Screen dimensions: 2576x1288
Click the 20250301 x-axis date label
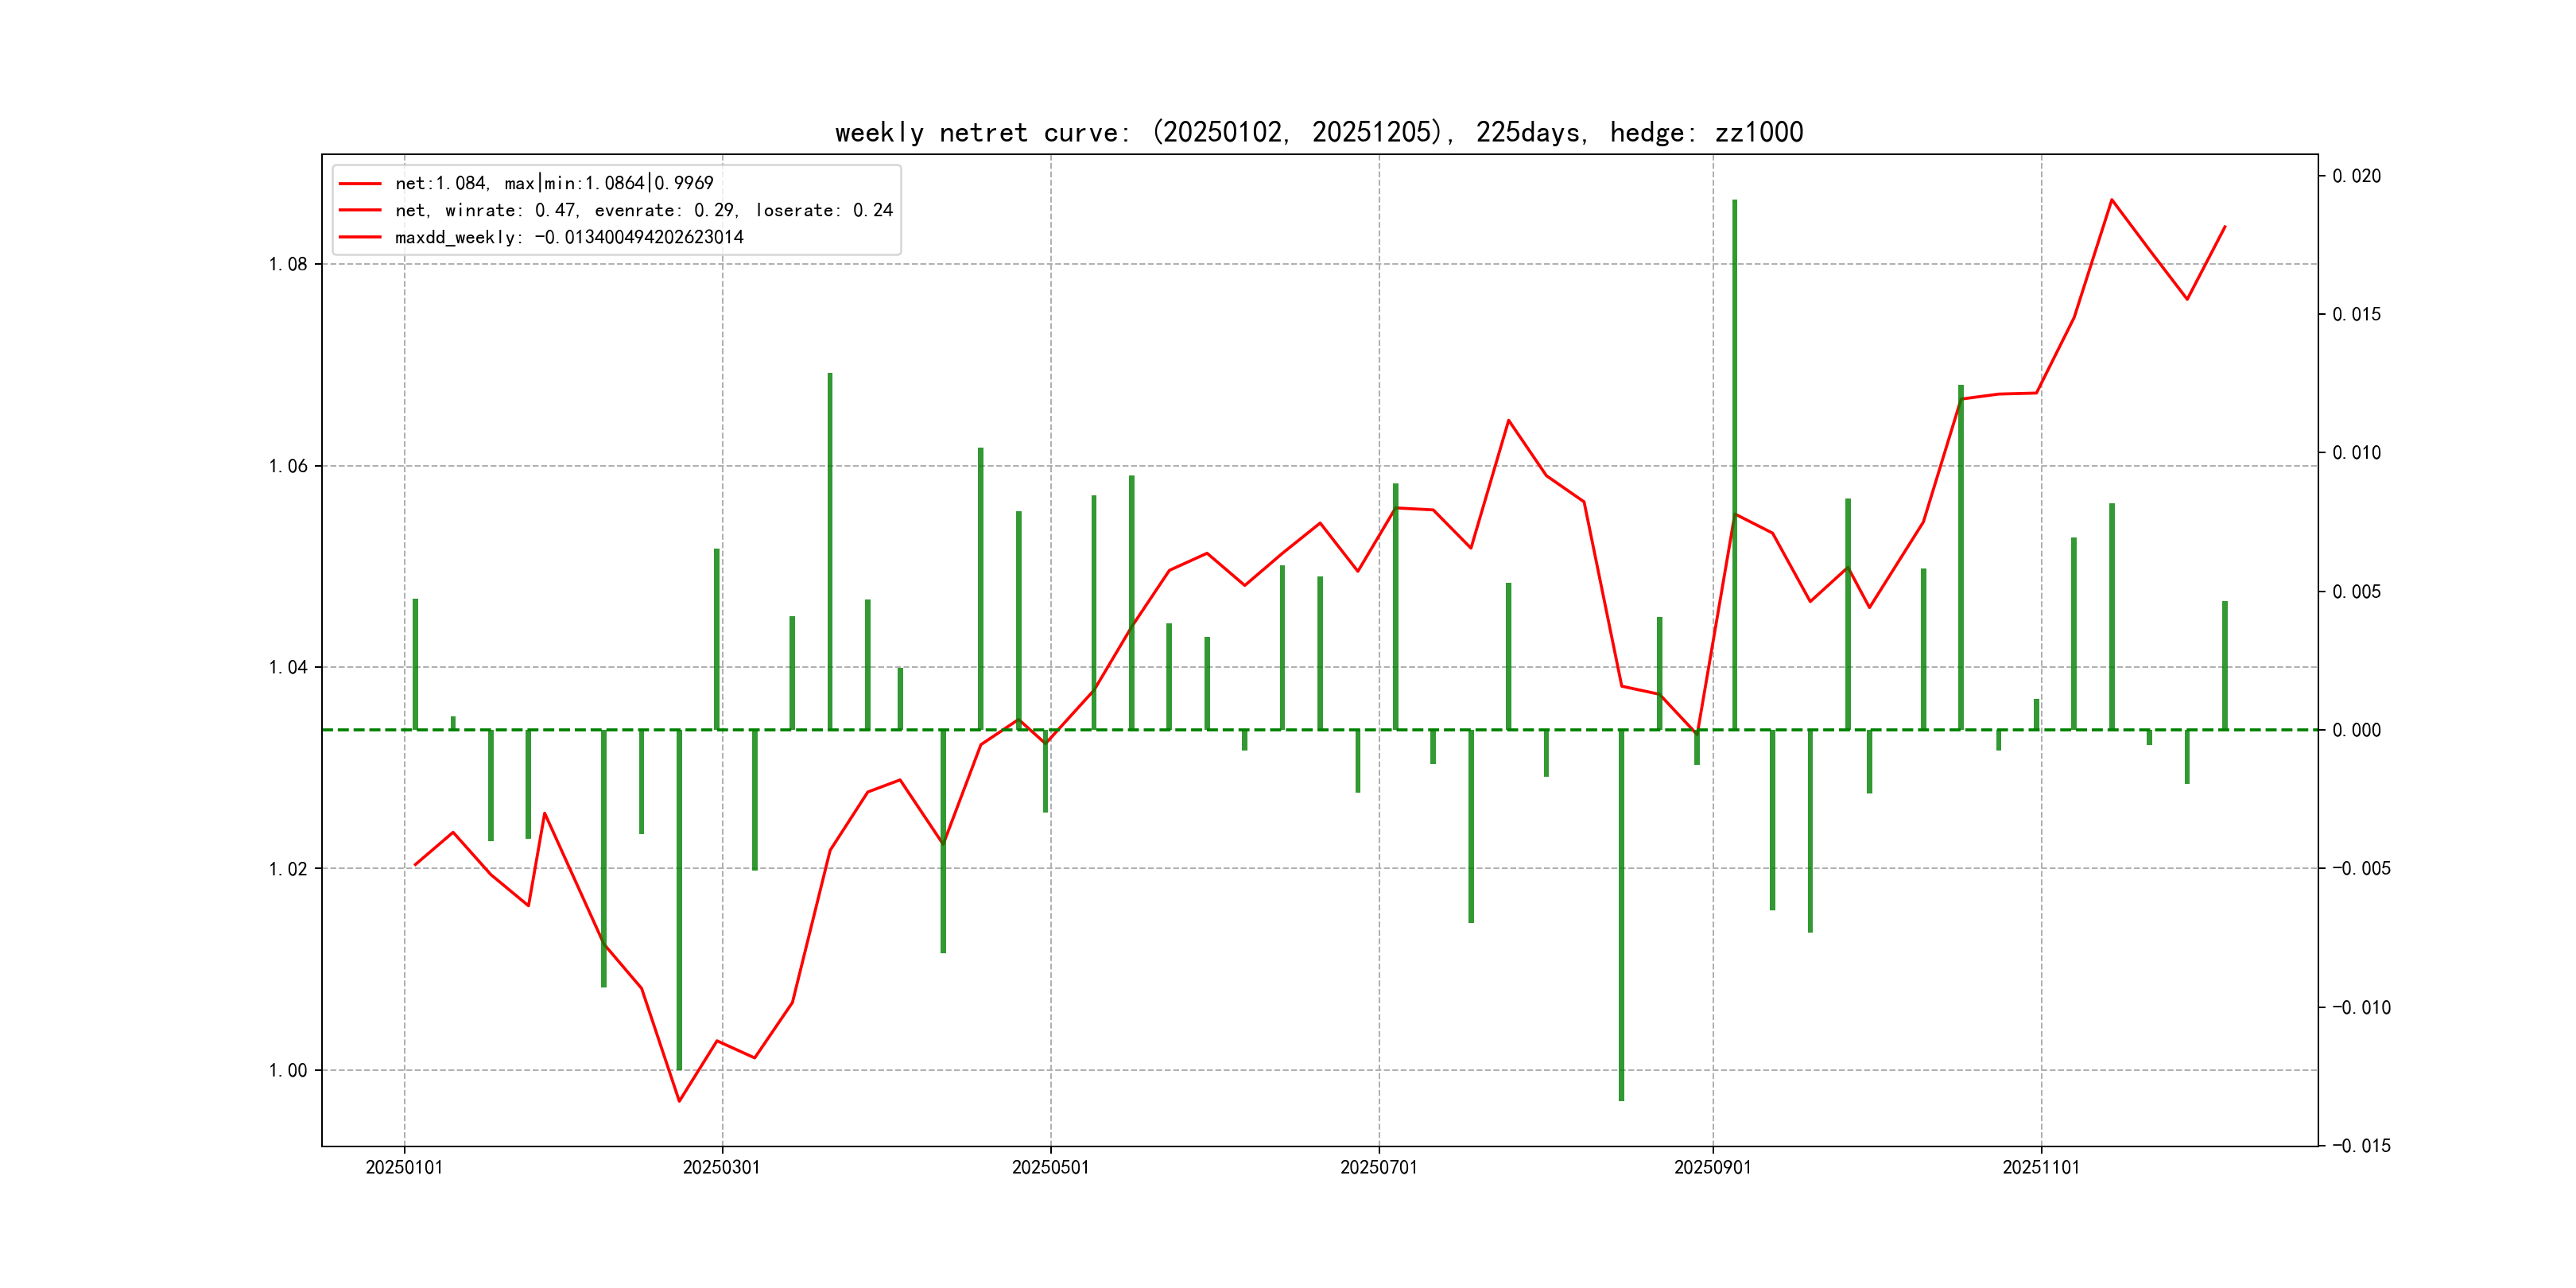click(721, 1167)
